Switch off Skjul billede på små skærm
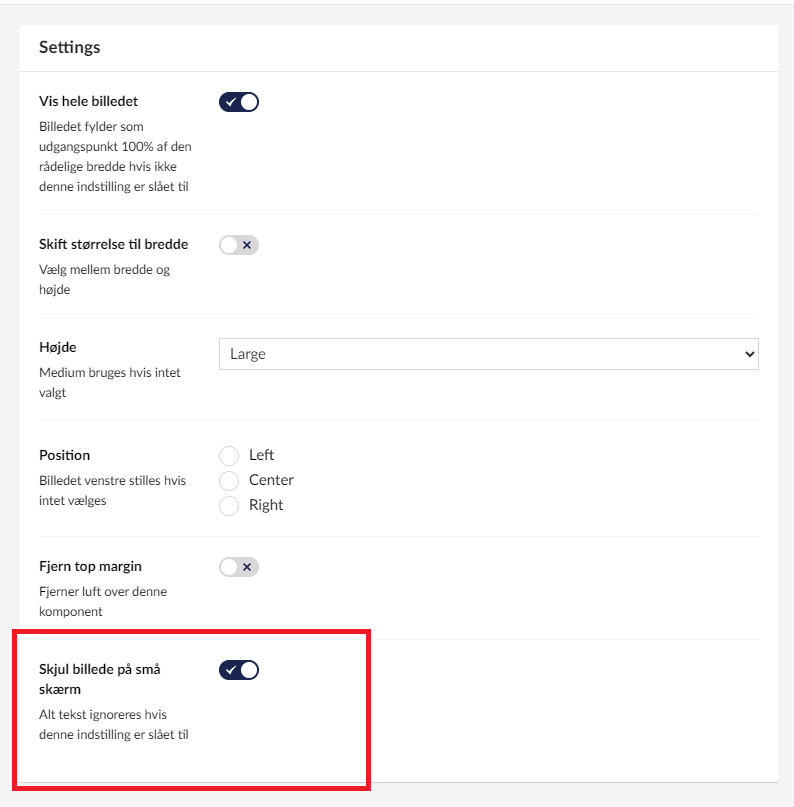 (x=239, y=670)
